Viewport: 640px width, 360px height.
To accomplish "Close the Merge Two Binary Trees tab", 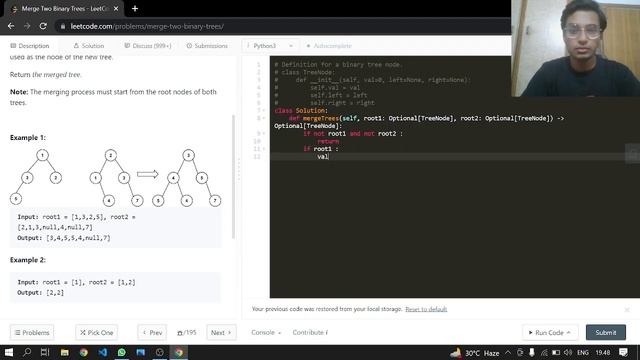I will click(116, 9).
